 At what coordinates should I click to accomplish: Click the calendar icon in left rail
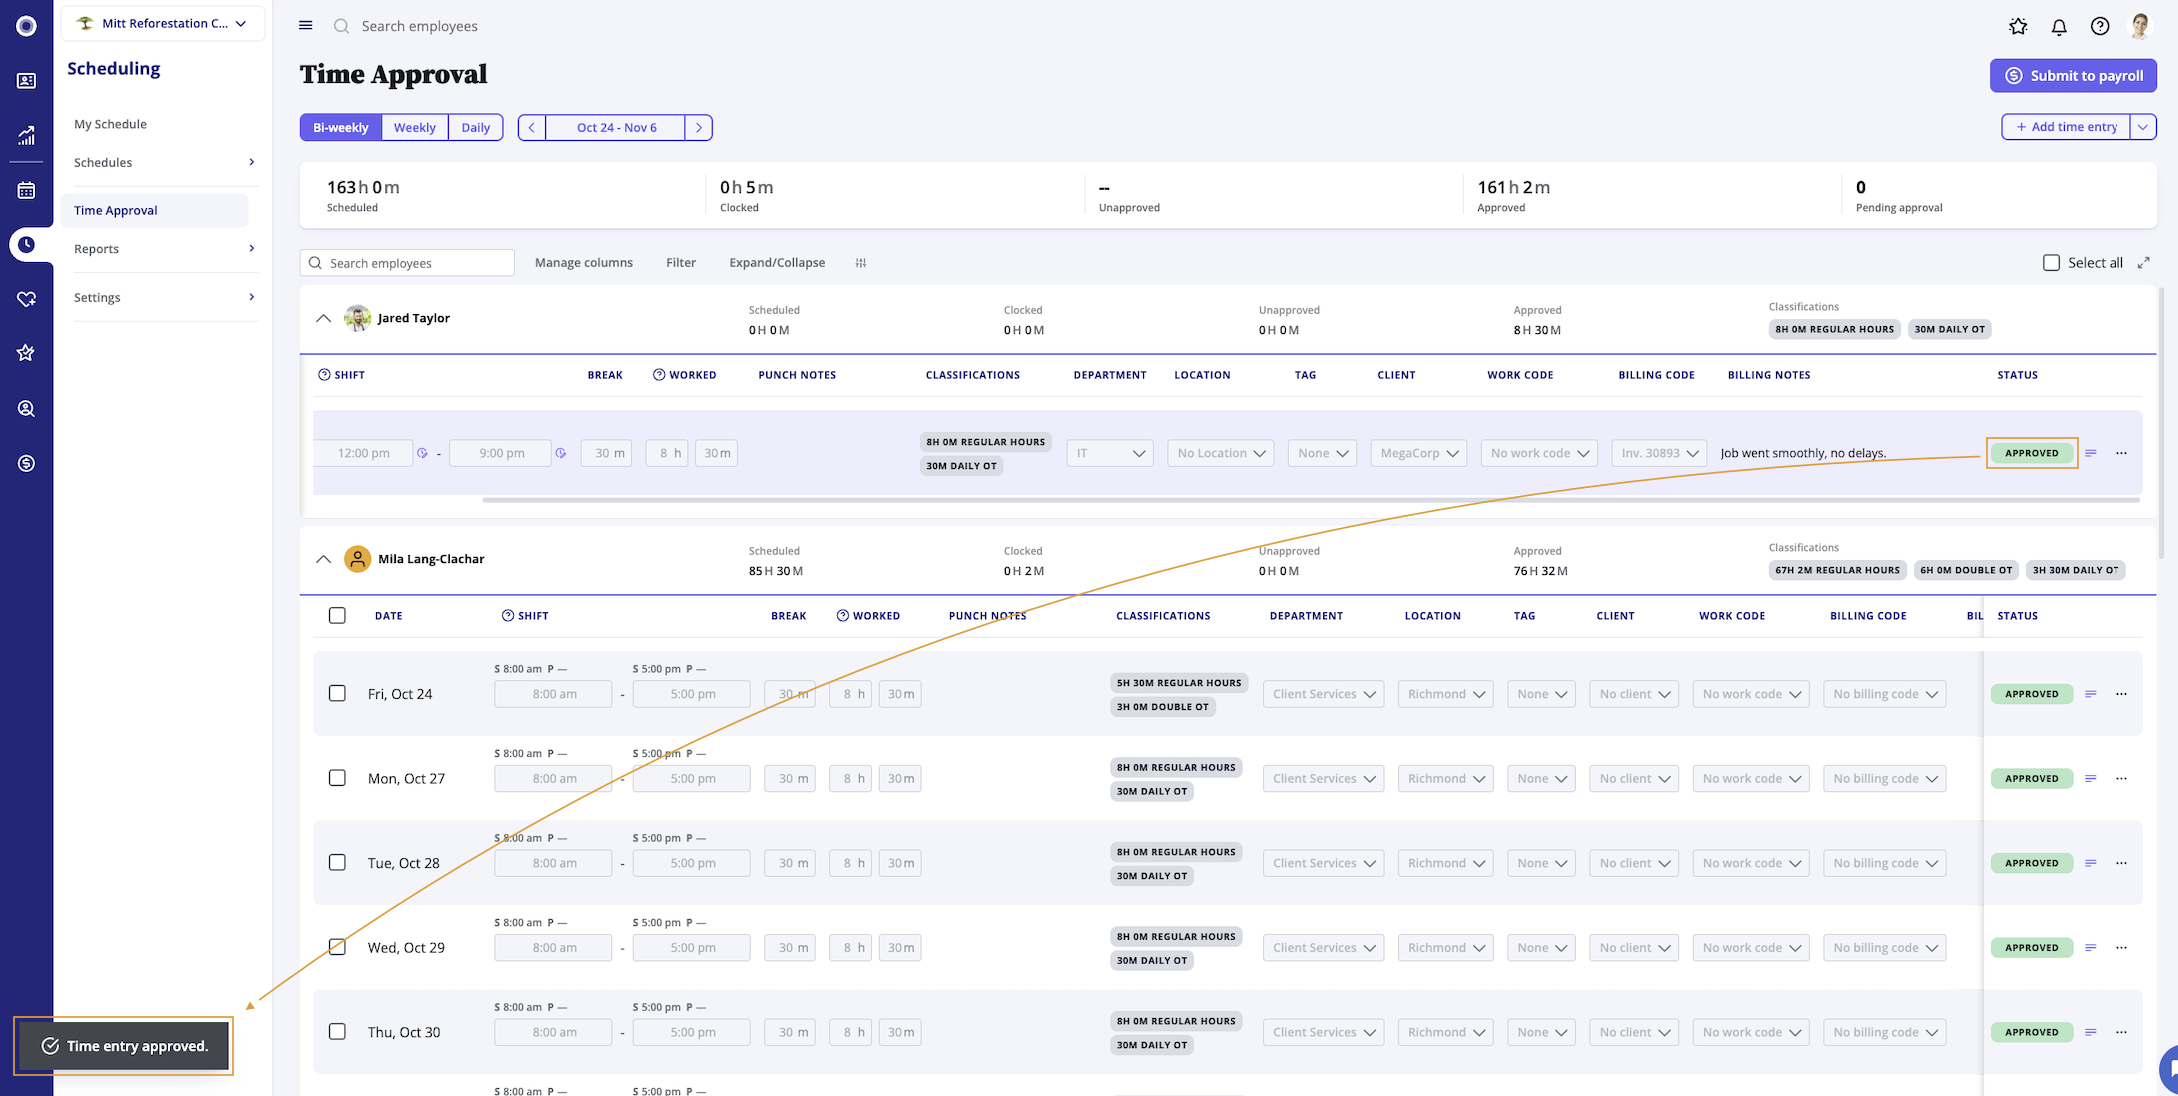[x=27, y=190]
